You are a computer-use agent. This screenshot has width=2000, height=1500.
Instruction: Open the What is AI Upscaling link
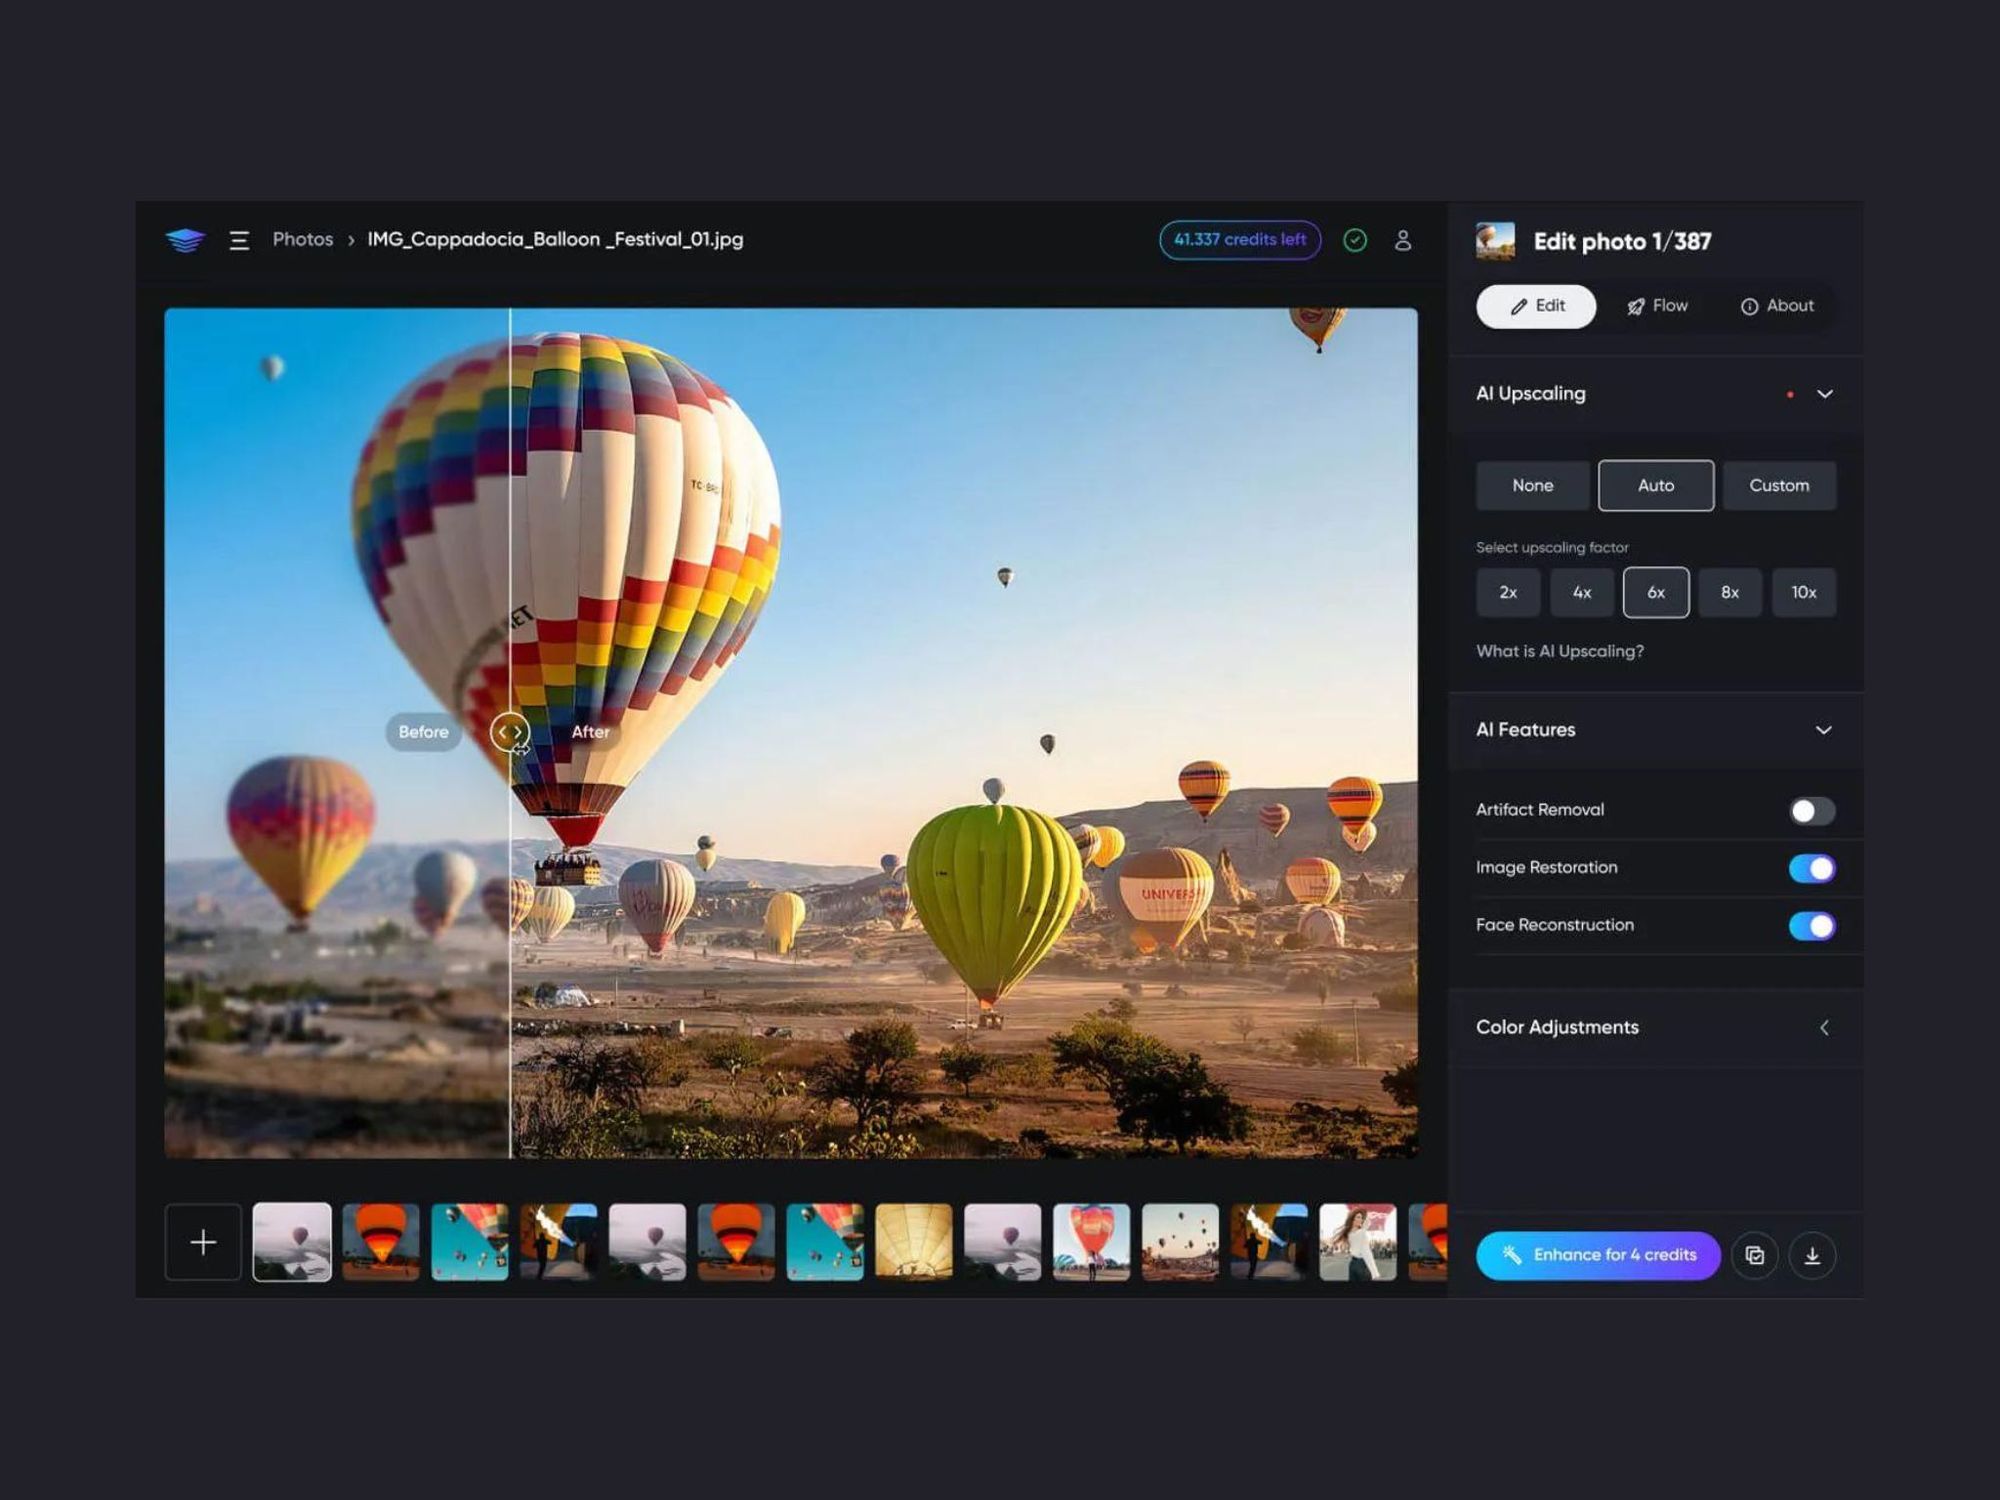click(1559, 651)
